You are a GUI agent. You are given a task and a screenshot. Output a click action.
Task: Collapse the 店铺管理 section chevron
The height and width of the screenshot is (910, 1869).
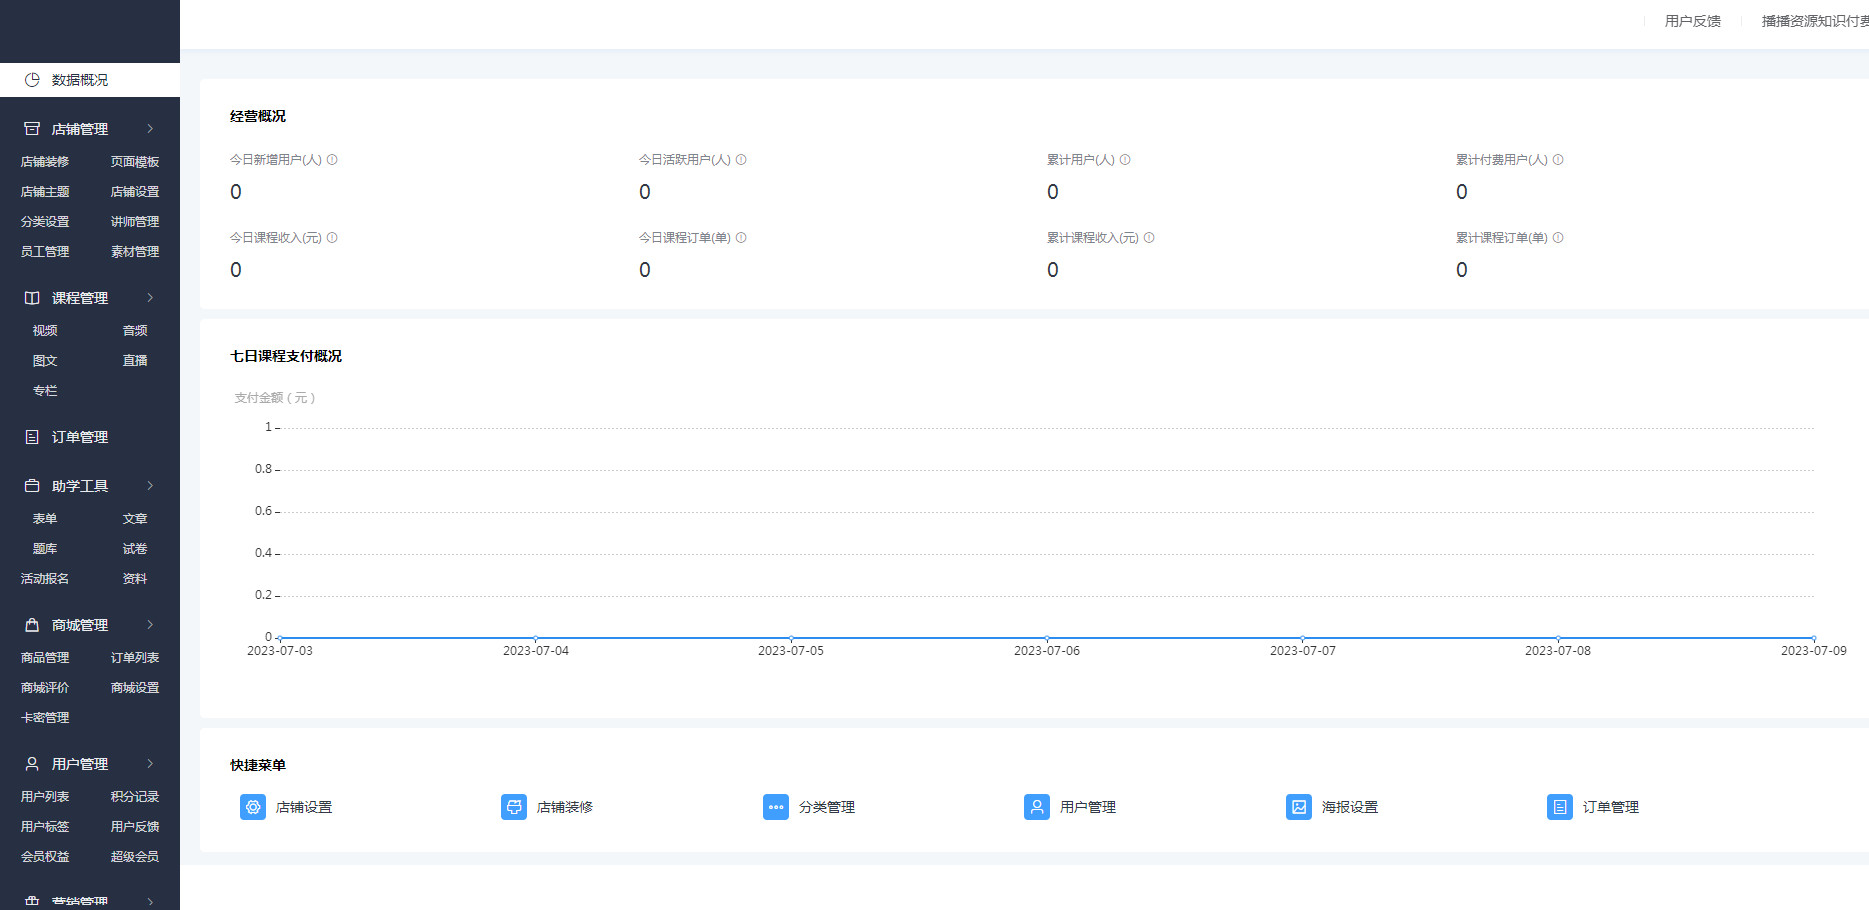(150, 129)
